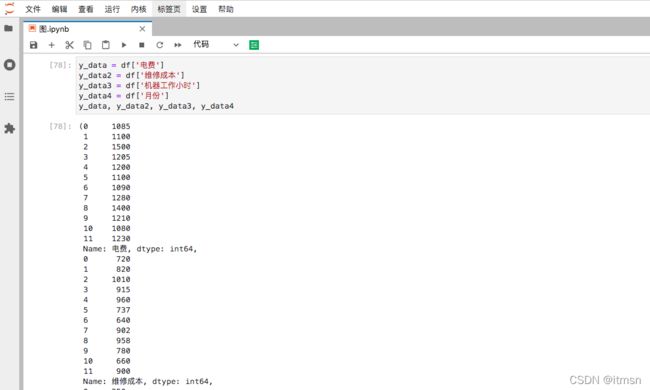
Task: Restart kernel and run all cells
Action: point(178,45)
